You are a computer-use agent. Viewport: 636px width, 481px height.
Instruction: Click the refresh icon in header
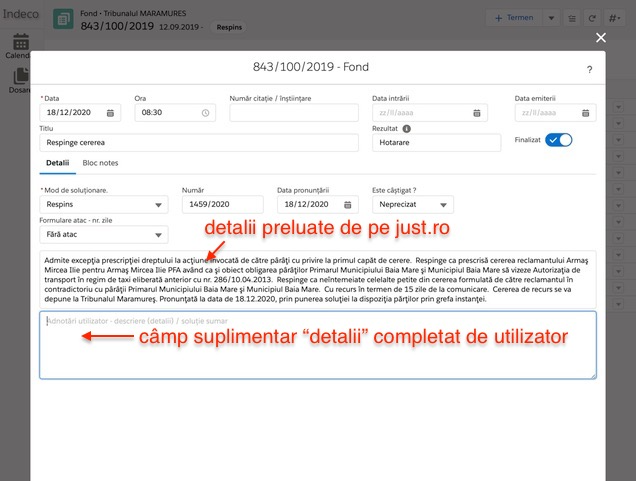point(594,19)
